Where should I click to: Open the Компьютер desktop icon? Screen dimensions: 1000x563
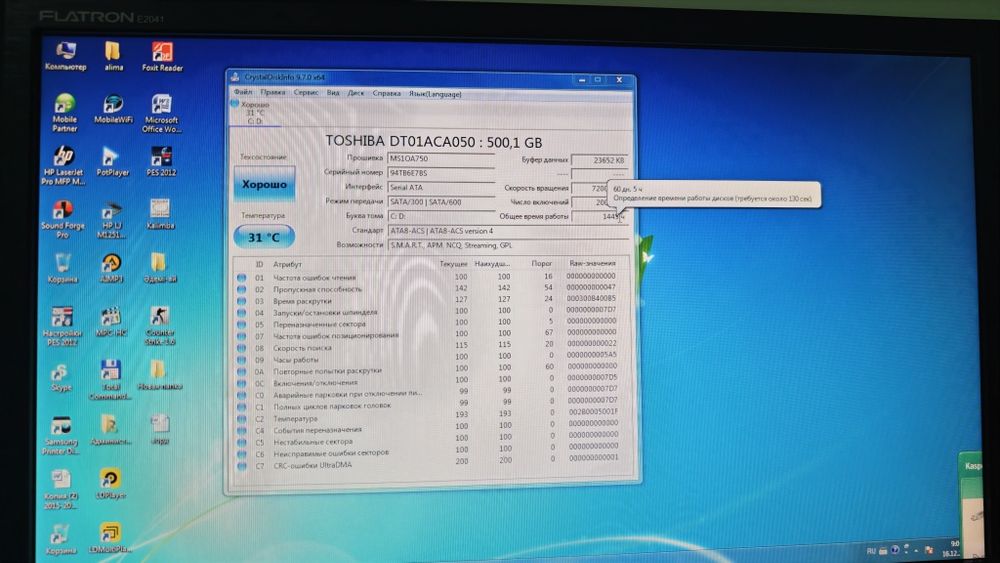[x=65, y=56]
